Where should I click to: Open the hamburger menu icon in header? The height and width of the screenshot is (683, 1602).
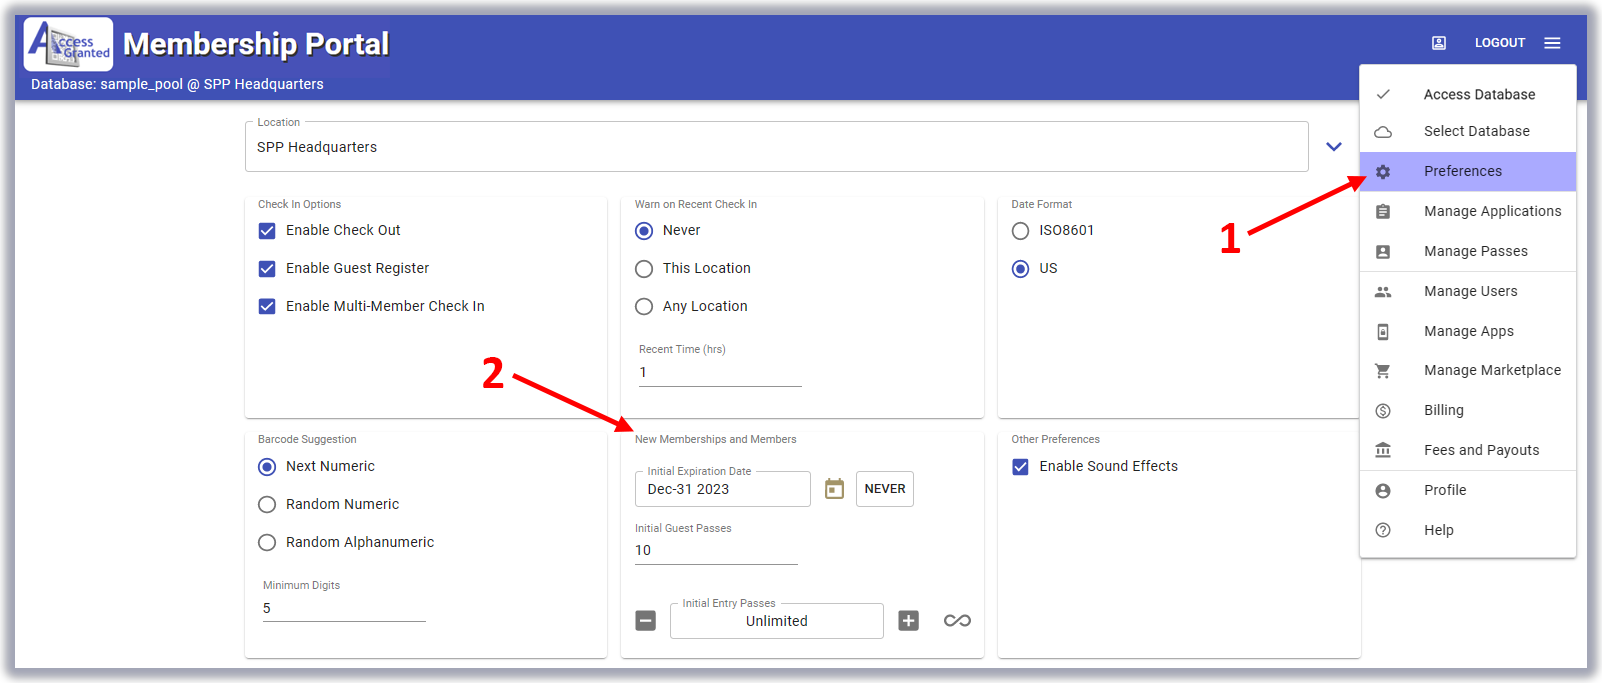[x=1552, y=43]
